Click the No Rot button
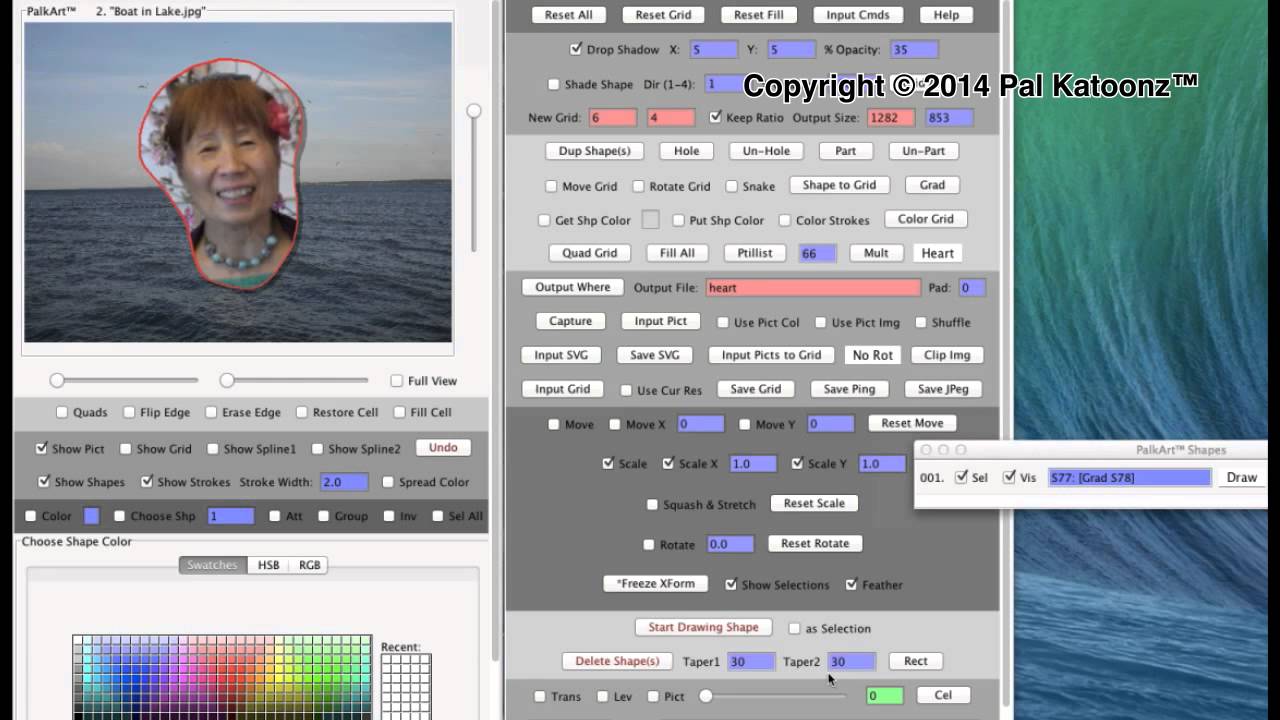 872,355
